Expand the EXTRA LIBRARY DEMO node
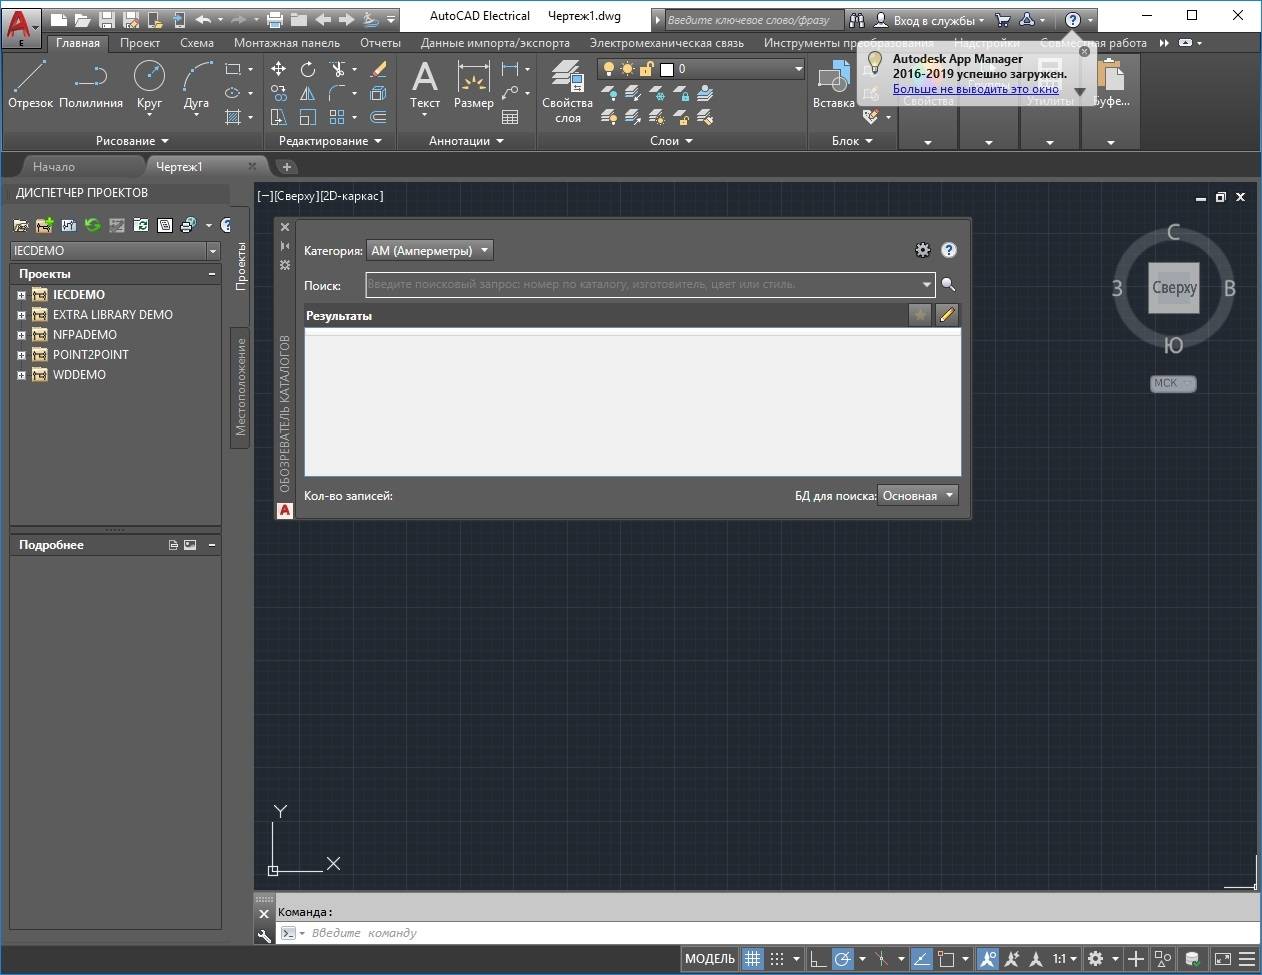This screenshot has width=1262, height=975. tap(21, 315)
